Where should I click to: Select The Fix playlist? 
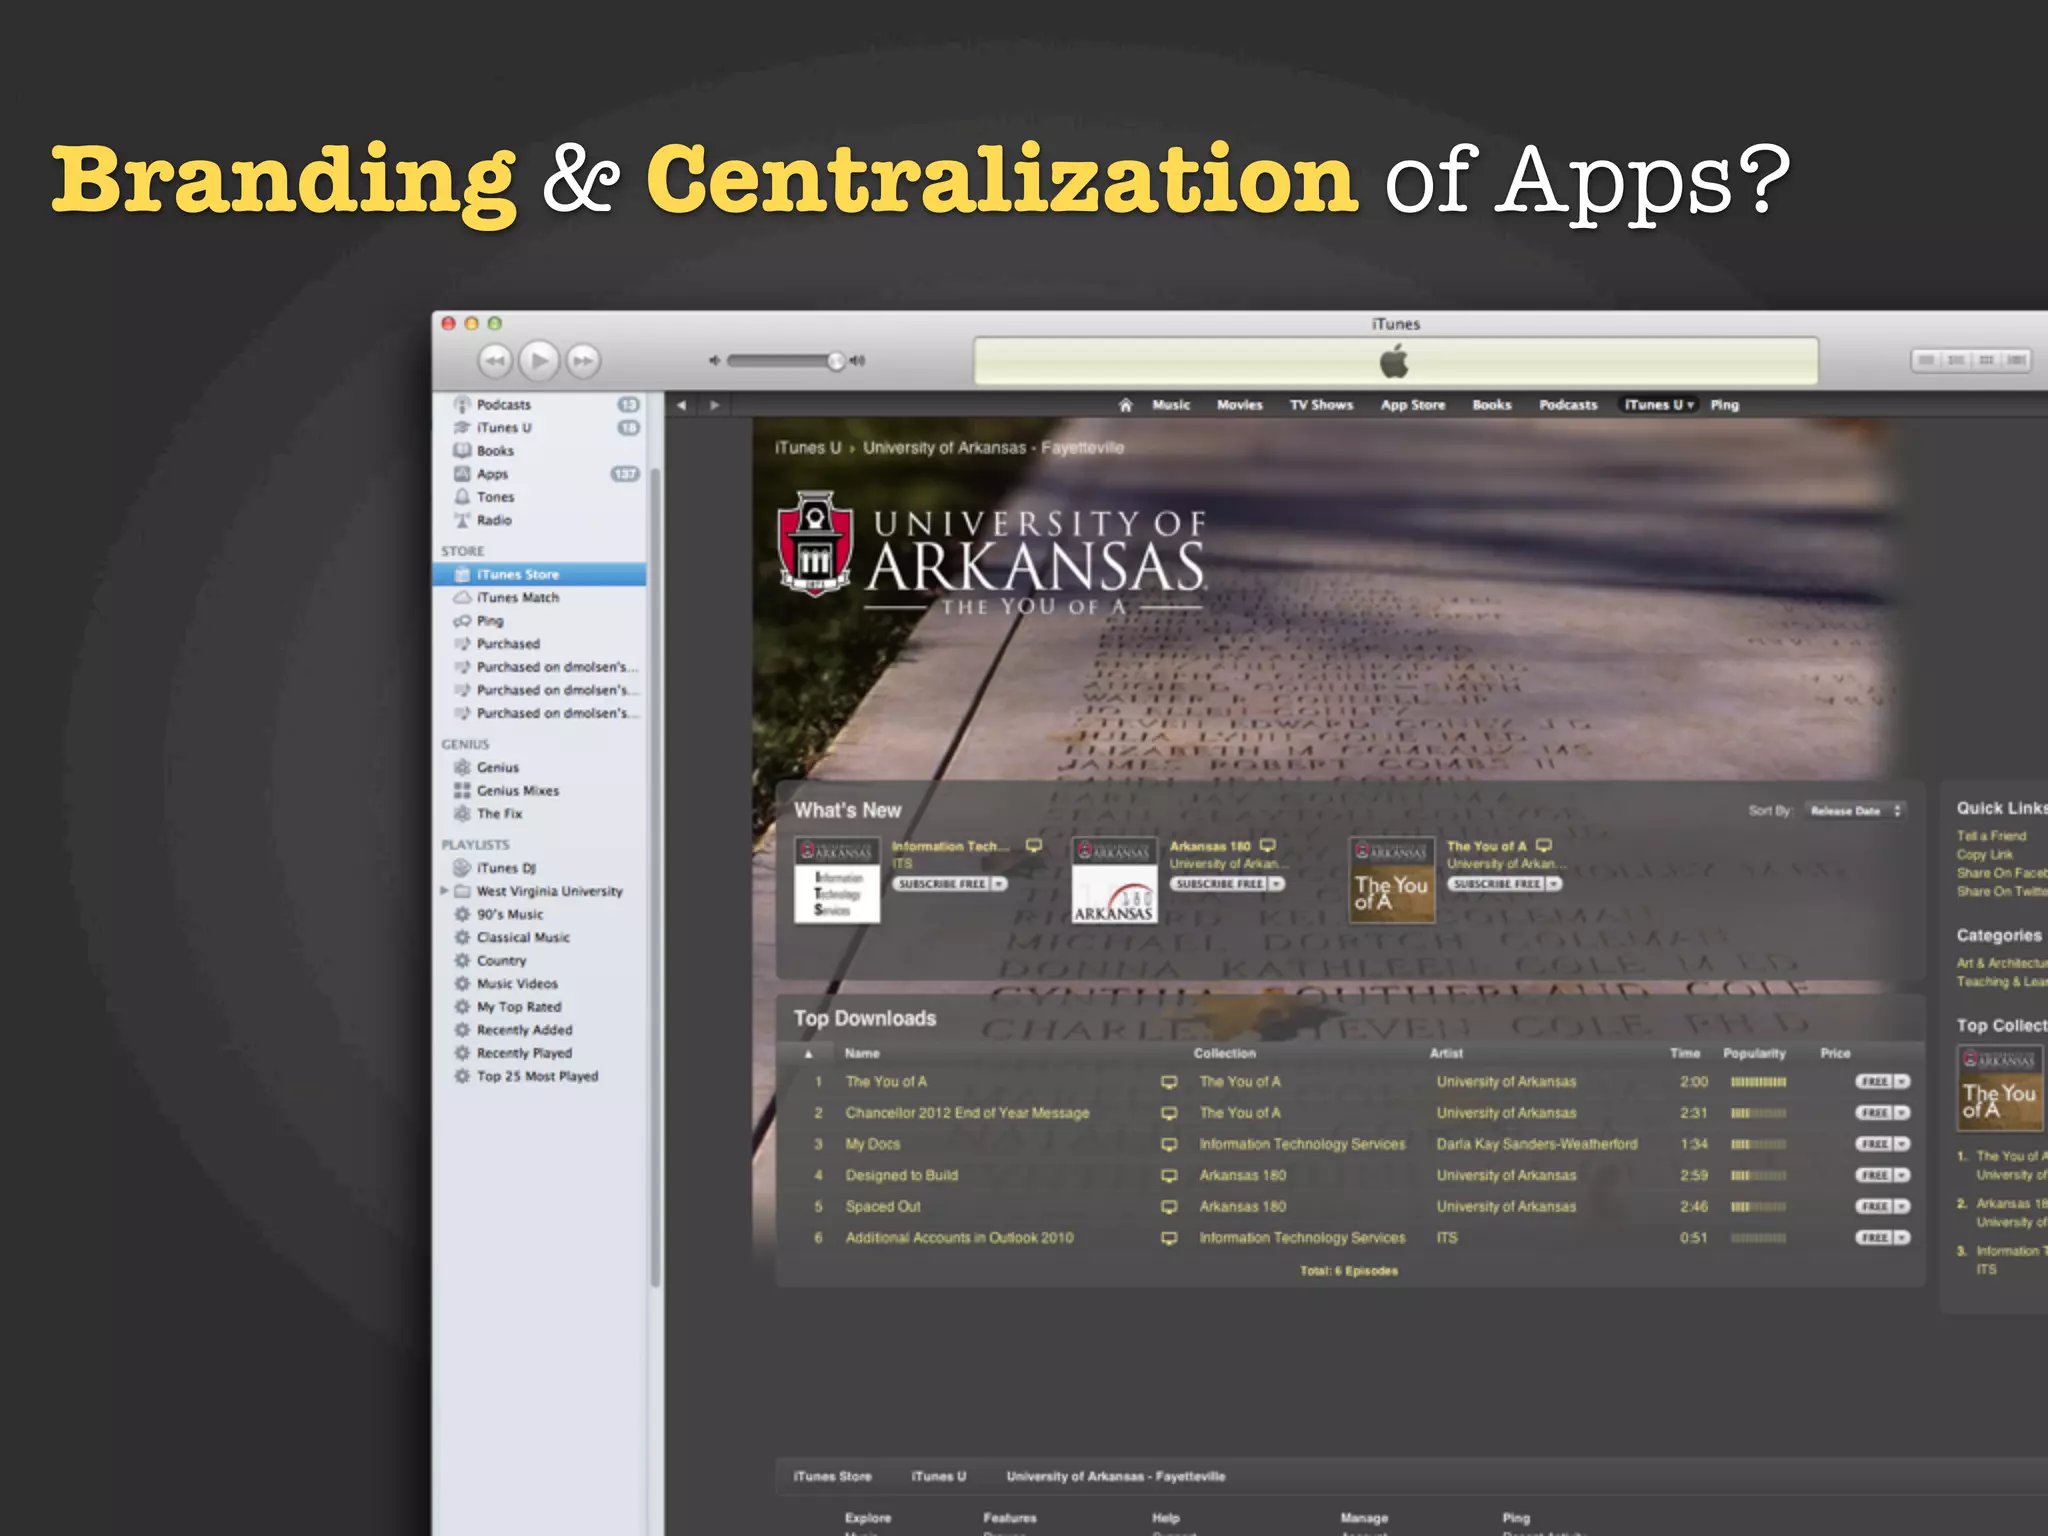(x=540, y=813)
